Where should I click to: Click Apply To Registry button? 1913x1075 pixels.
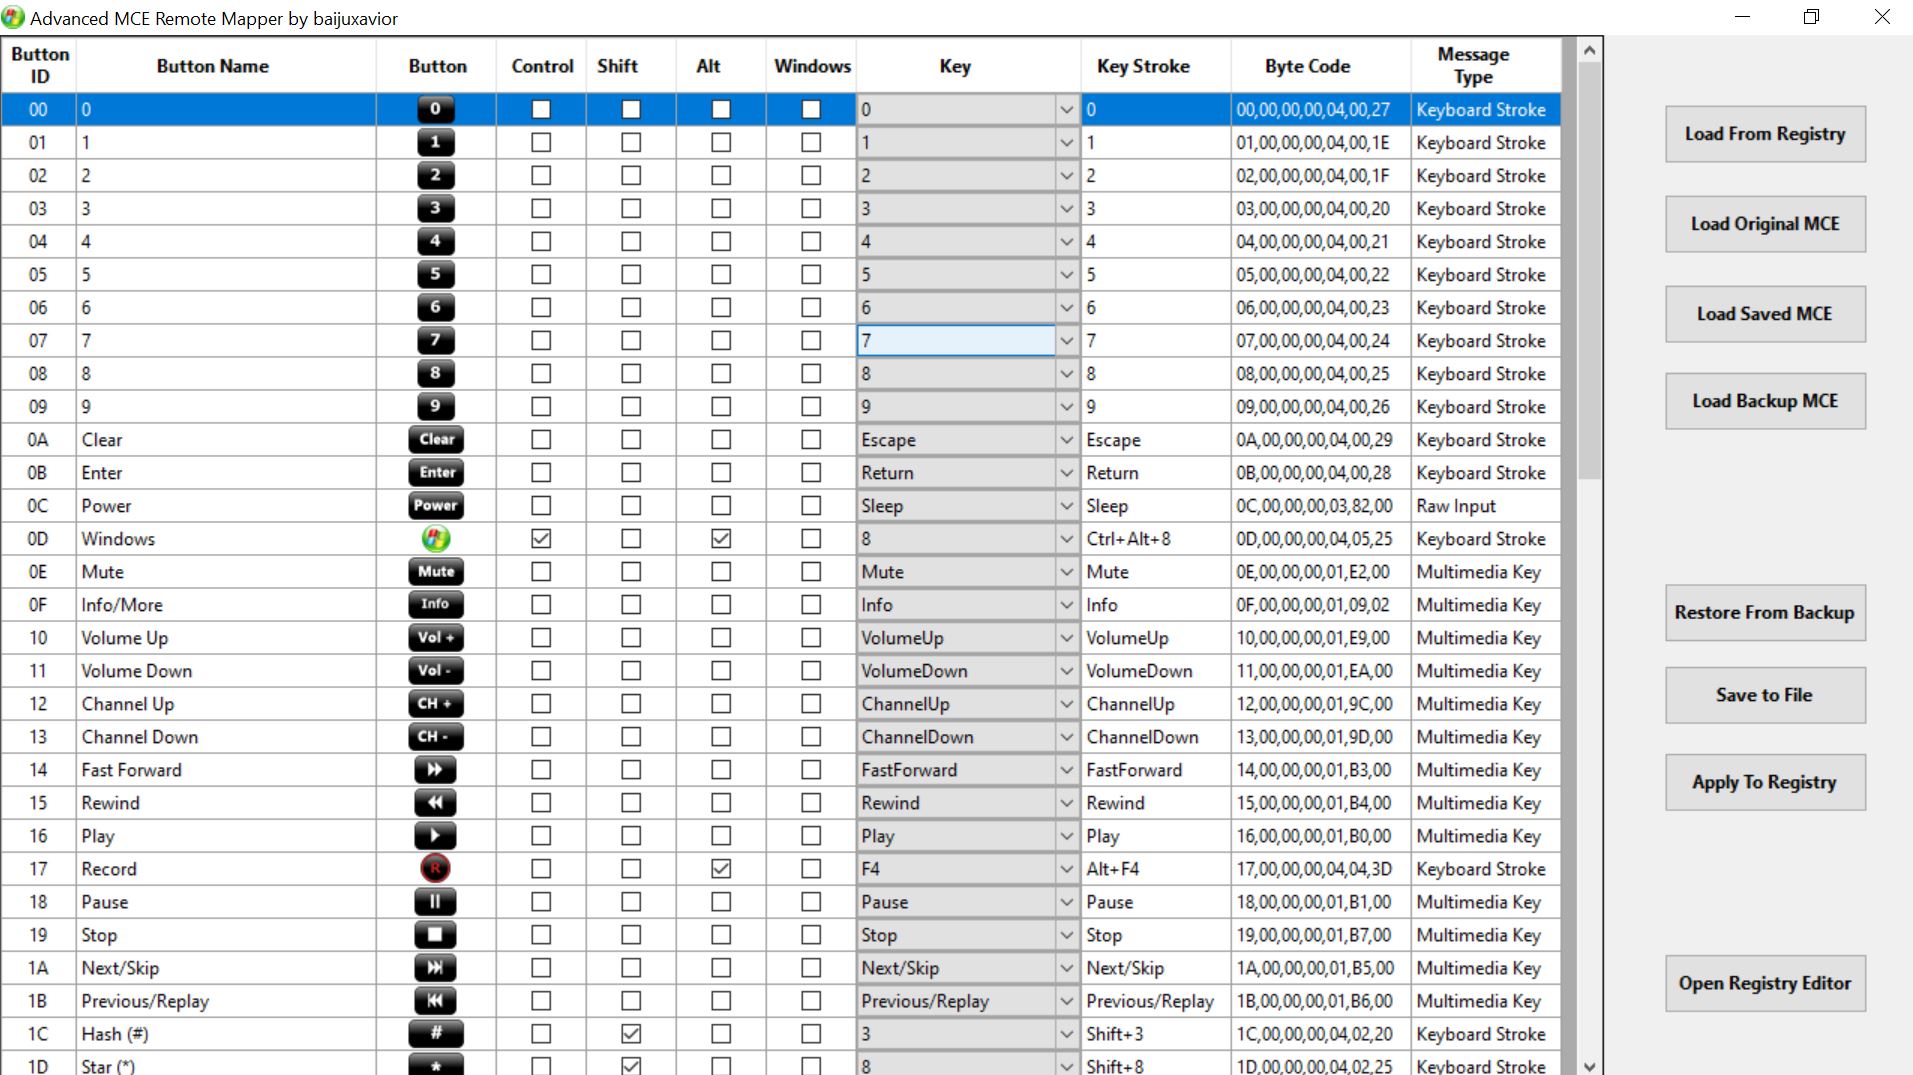[x=1765, y=782]
